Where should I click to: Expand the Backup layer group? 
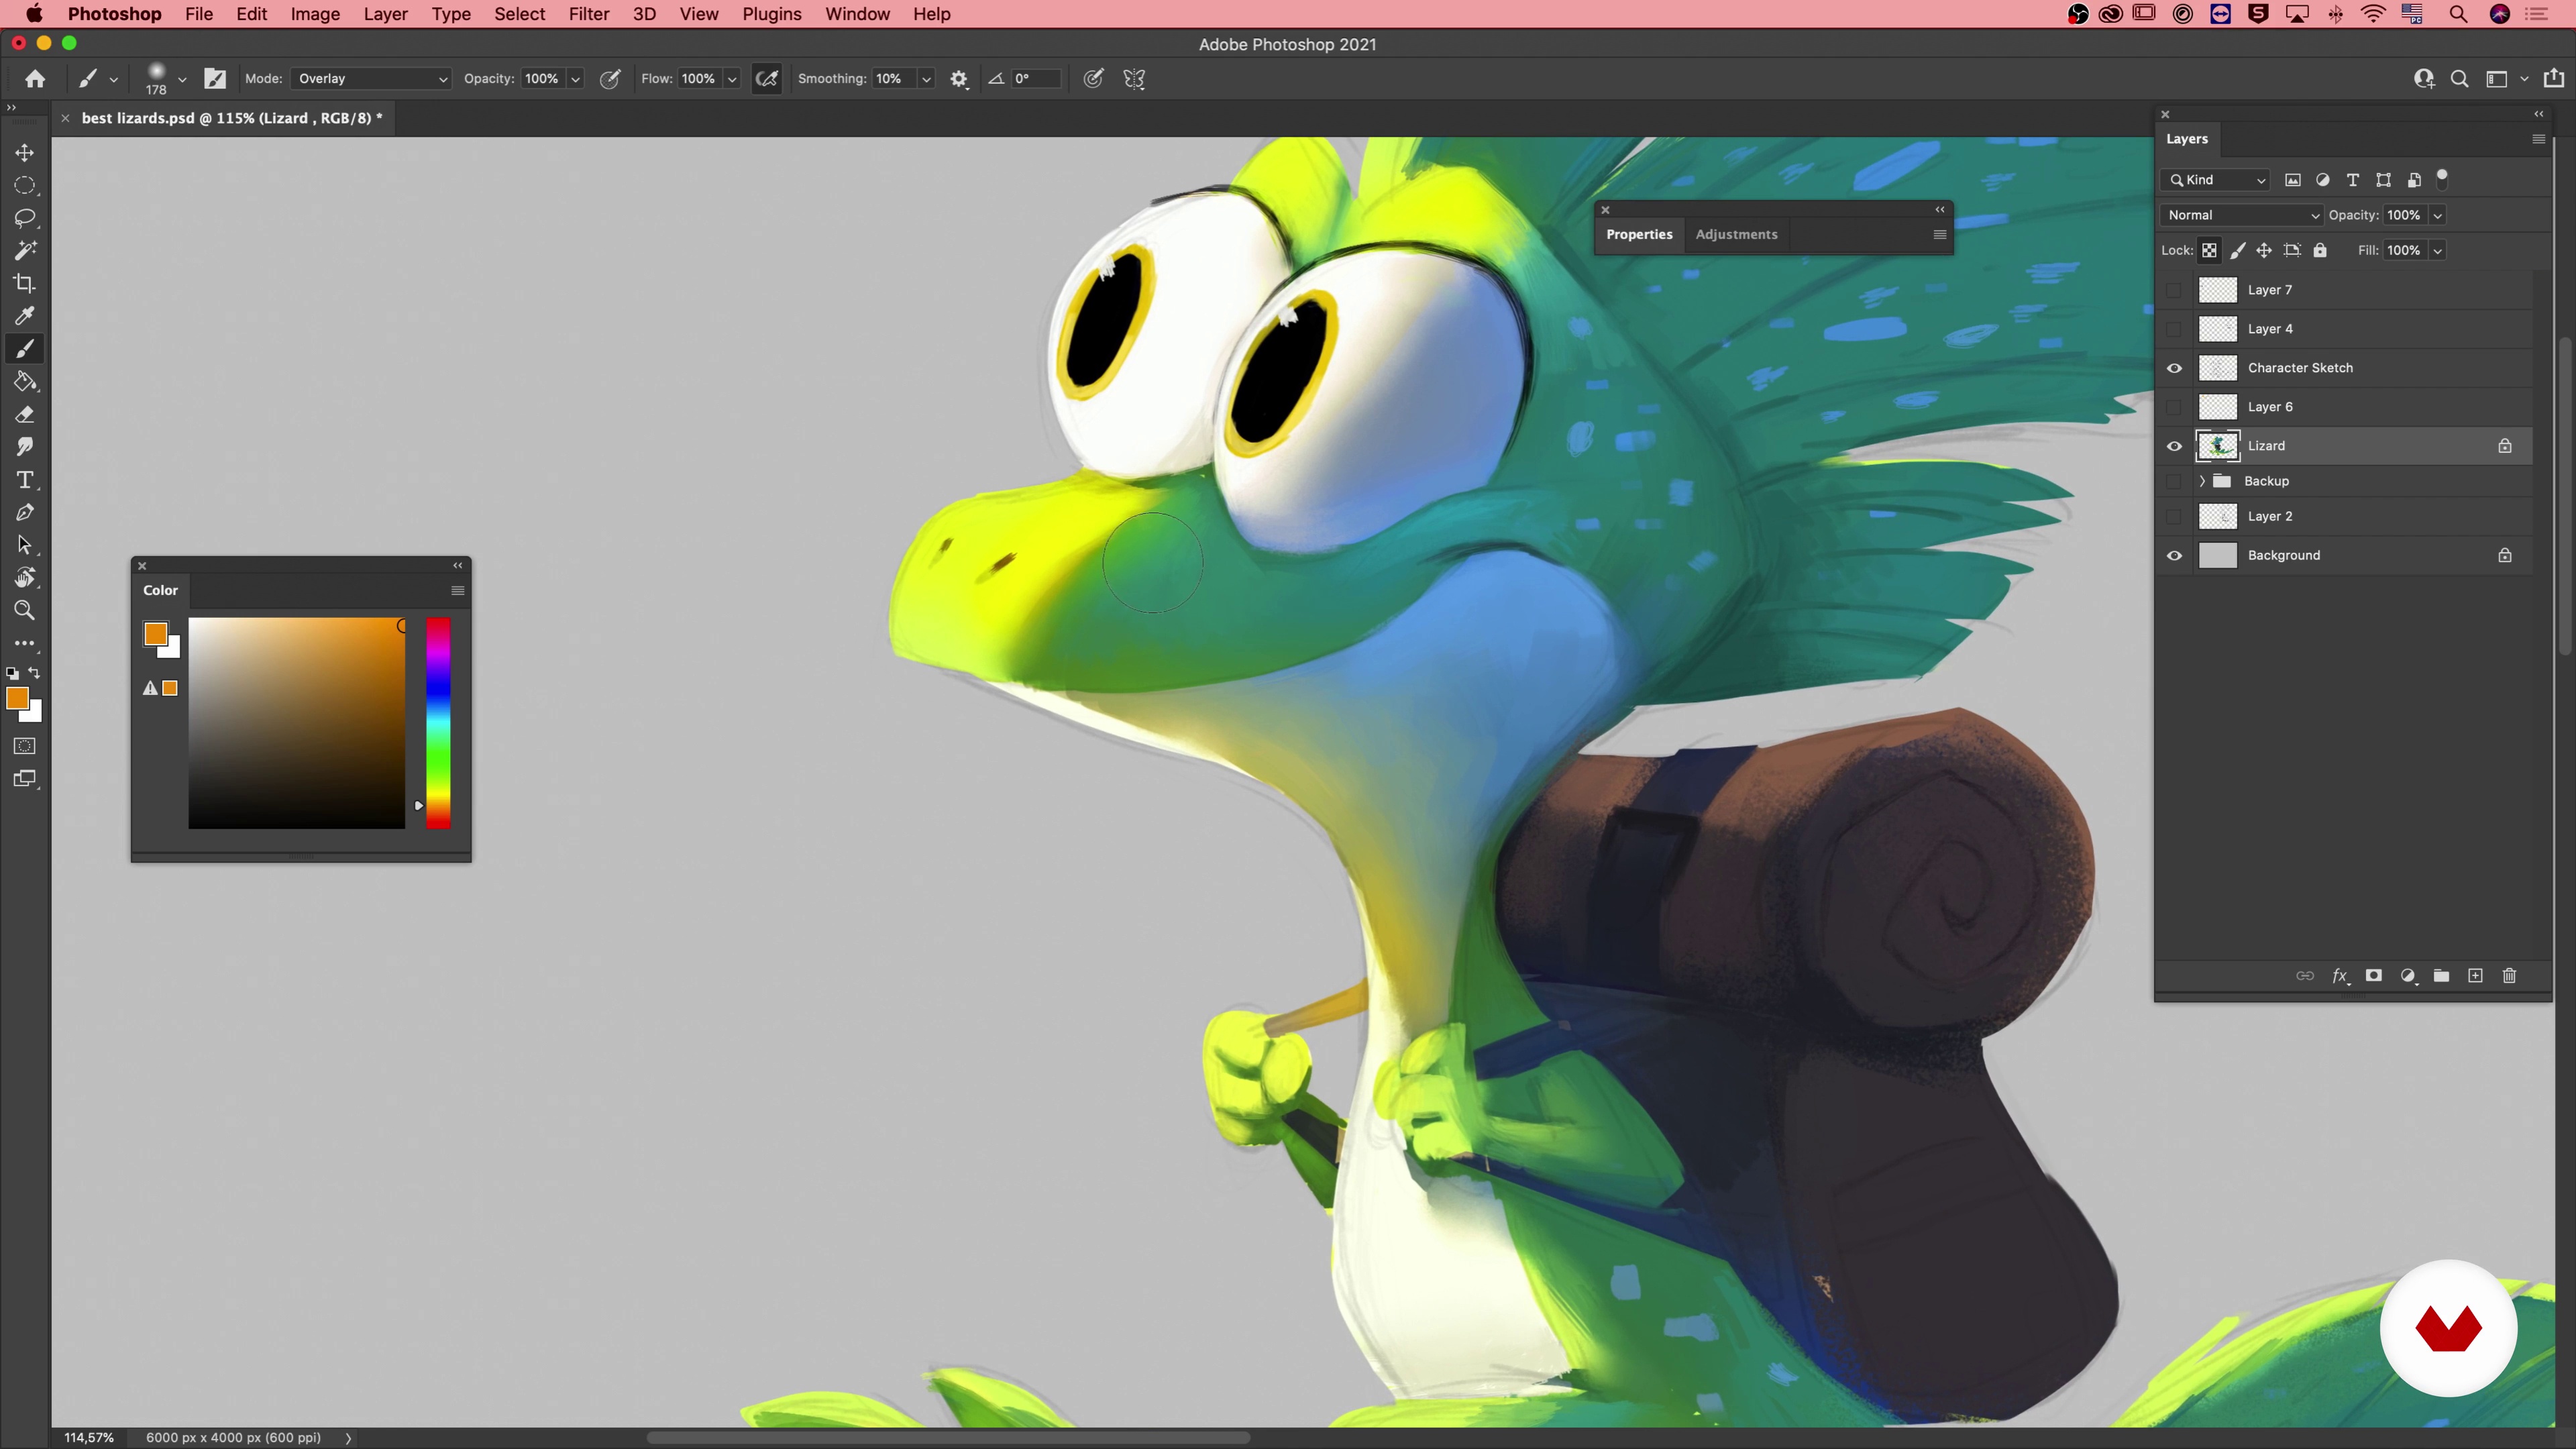(x=2202, y=481)
